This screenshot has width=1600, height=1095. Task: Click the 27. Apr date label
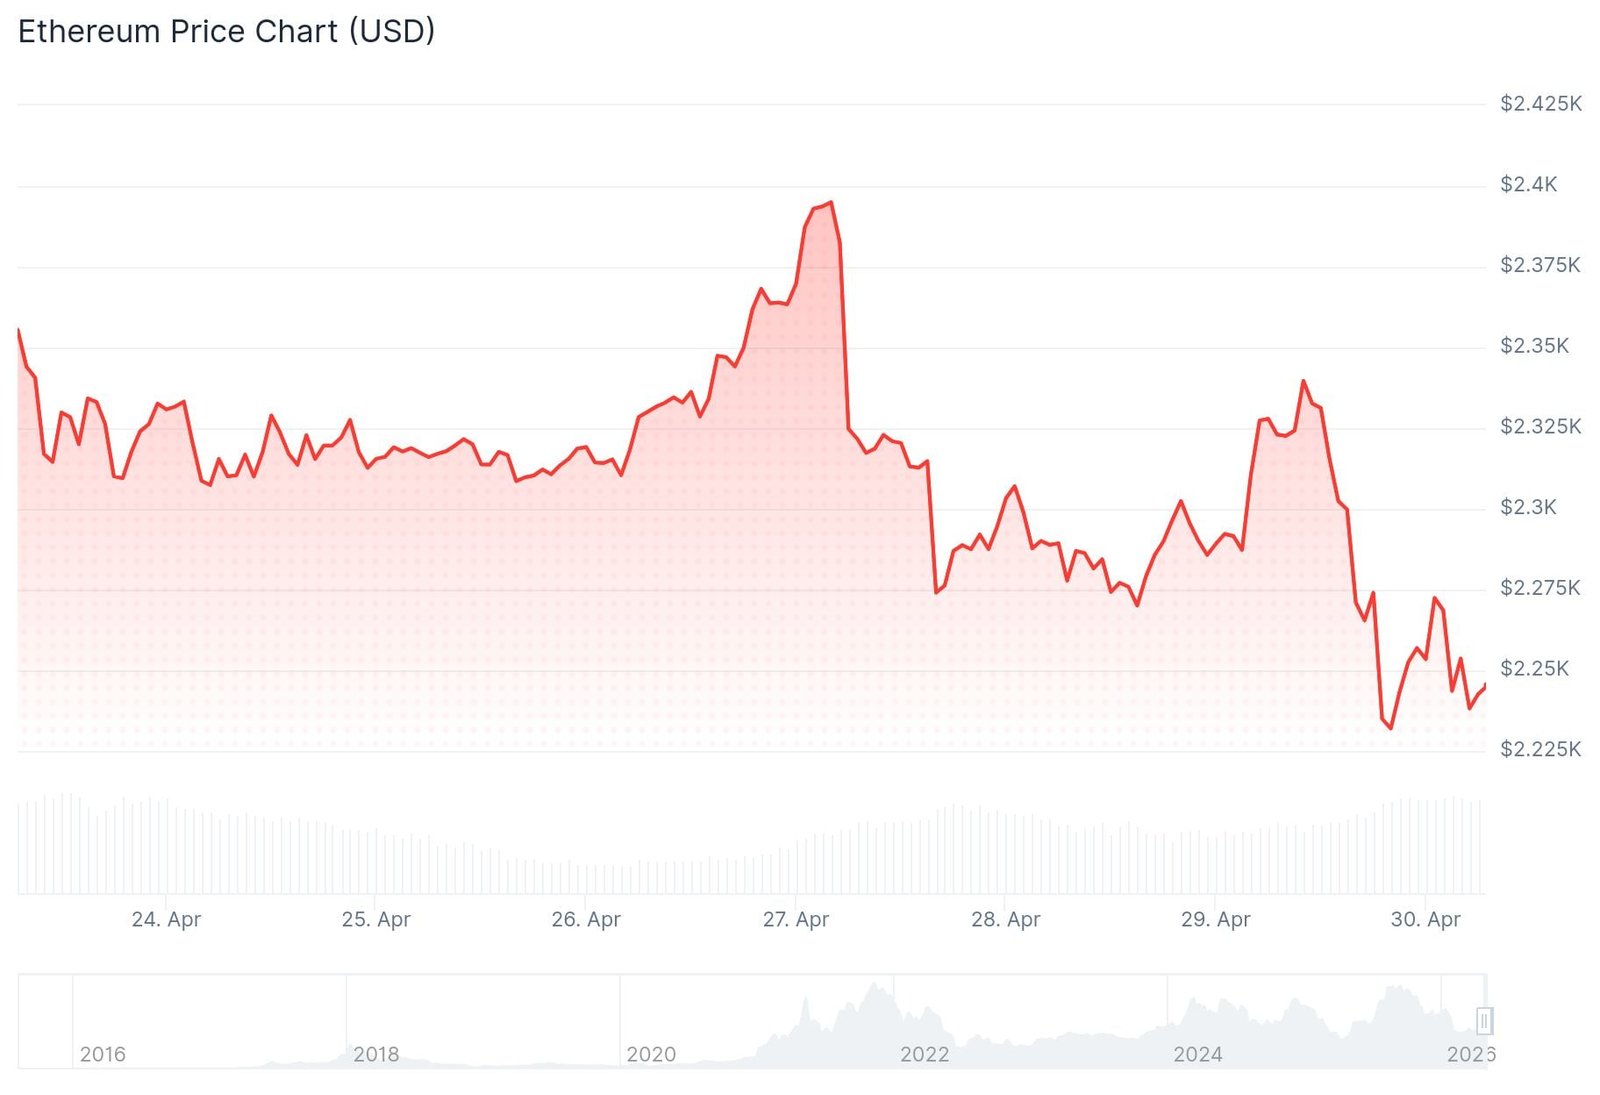[x=796, y=919]
